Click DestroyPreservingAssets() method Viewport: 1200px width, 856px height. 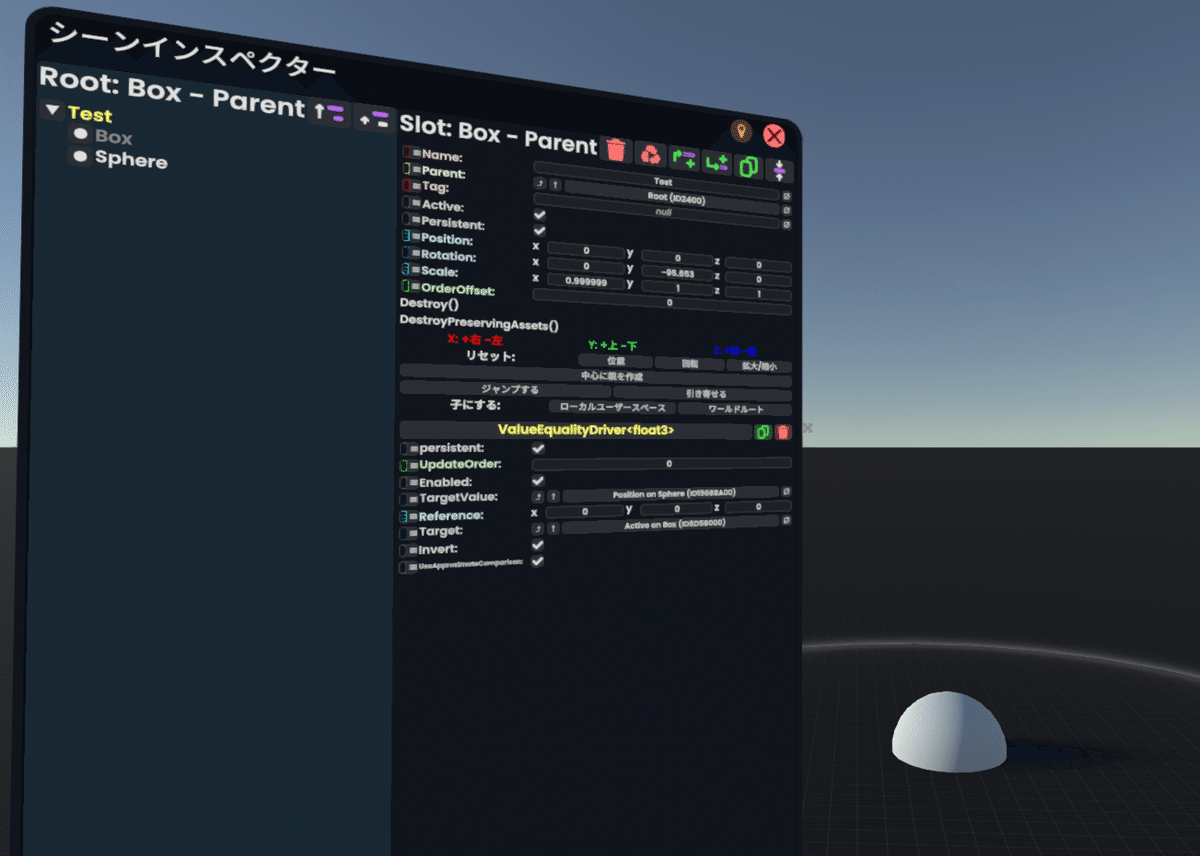tap(479, 324)
